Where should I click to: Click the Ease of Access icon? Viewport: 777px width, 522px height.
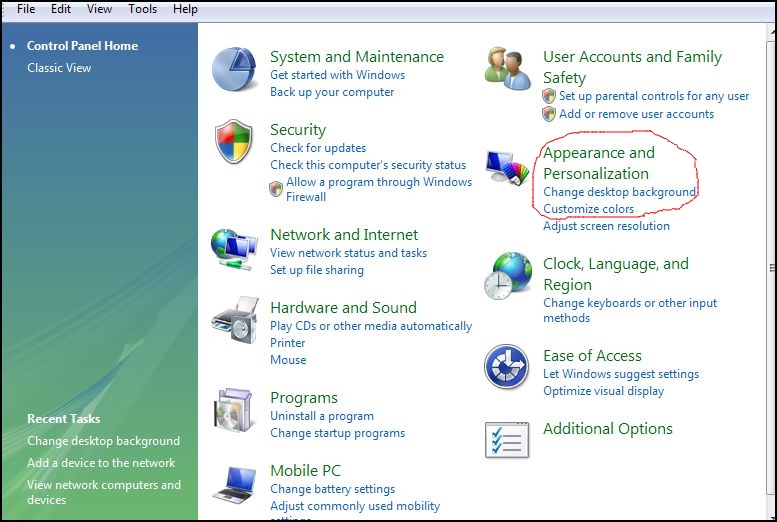[506, 367]
